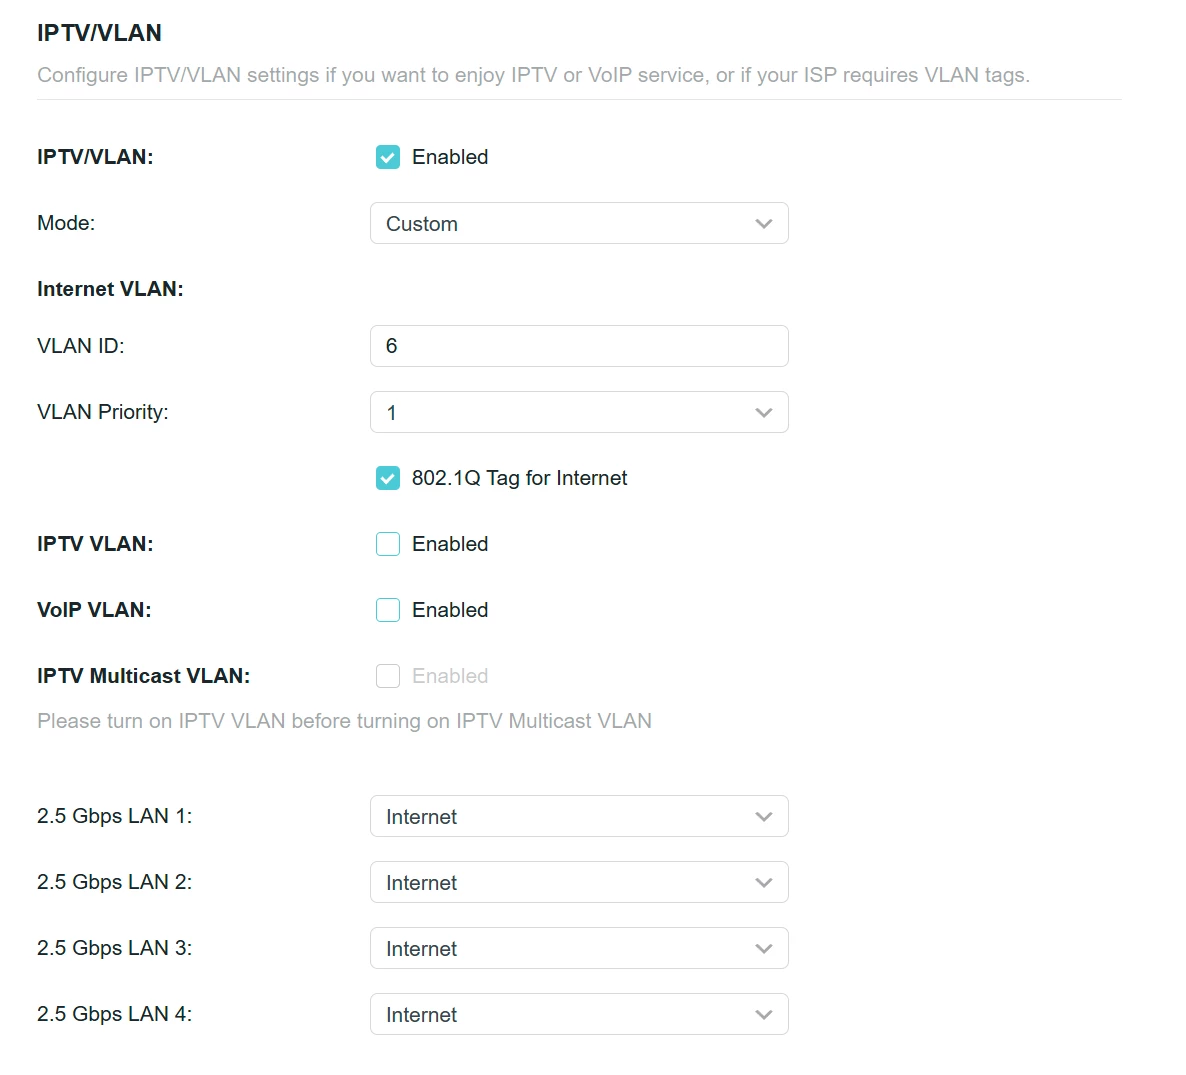Uncheck the IPTV/VLAN Enabled checkbox
Image resolution: width=1186 pixels, height=1075 pixels.
(x=388, y=157)
